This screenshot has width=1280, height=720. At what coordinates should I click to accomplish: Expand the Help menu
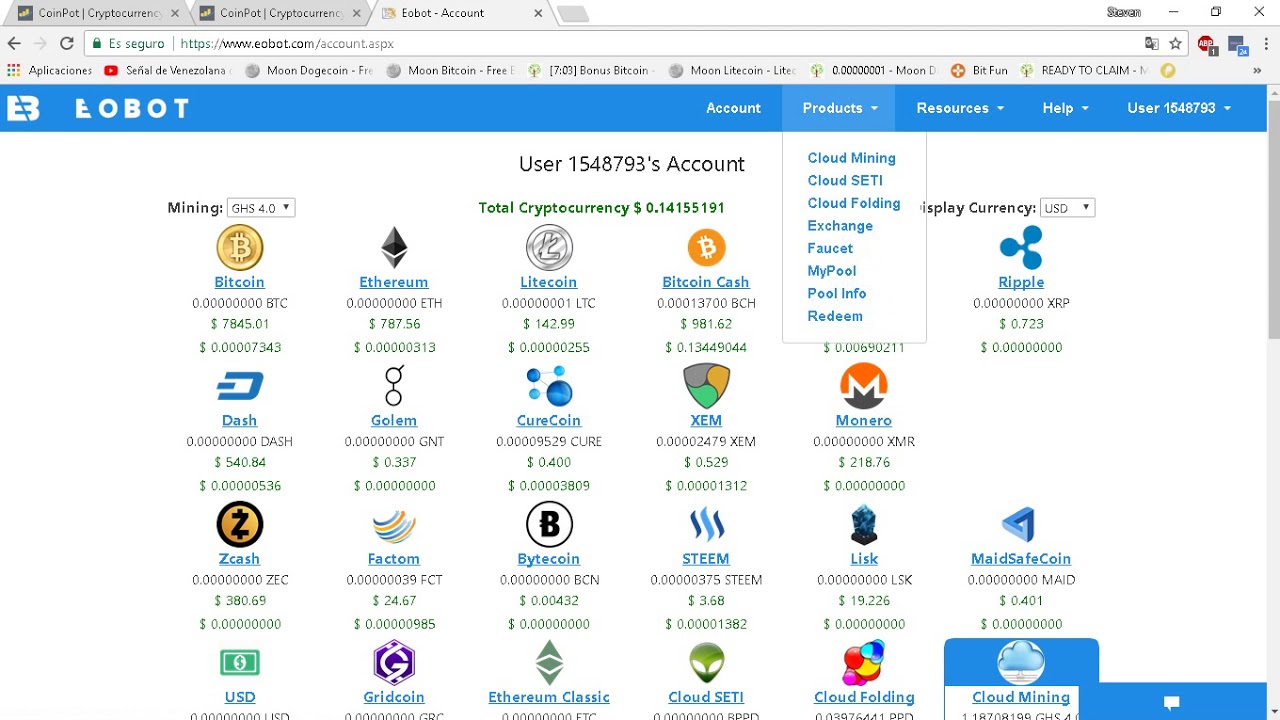pyautogui.click(x=1065, y=108)
